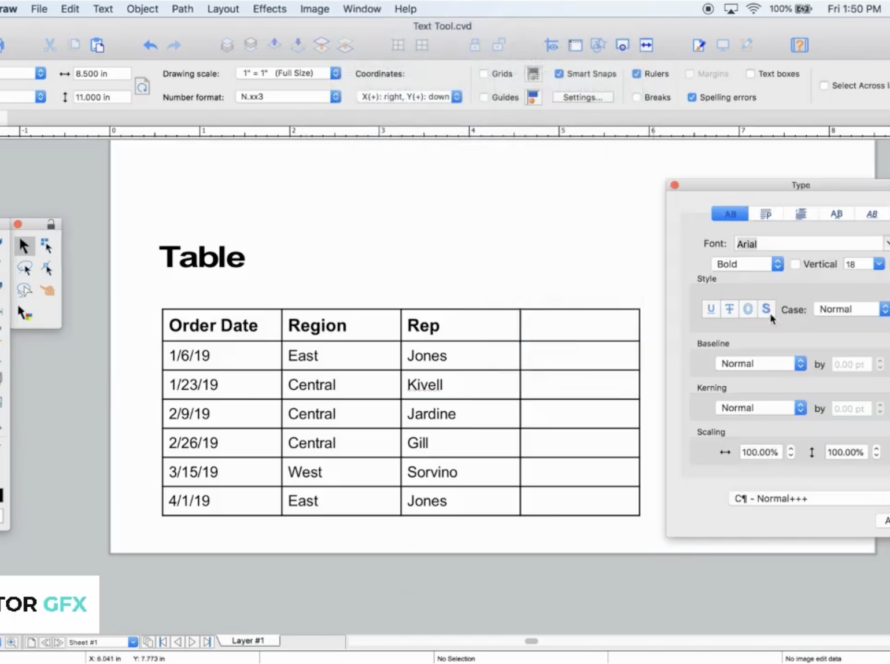
Task: Click the Wi-Fi icon in menu bar
Action: 753,9
